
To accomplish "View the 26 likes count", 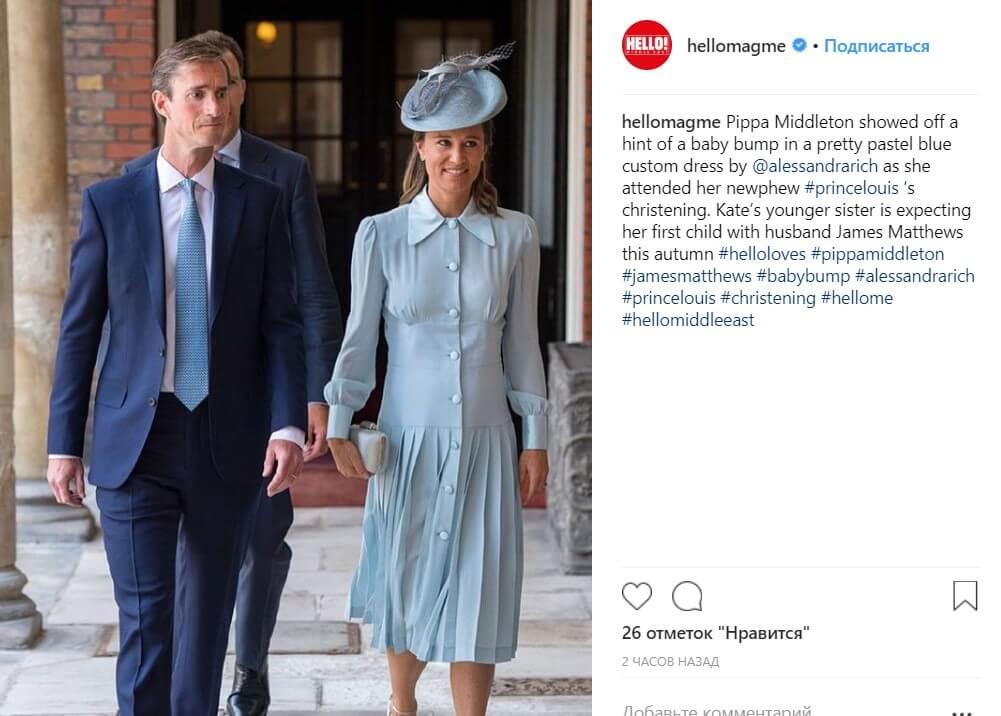I will [x=716, y=633].
